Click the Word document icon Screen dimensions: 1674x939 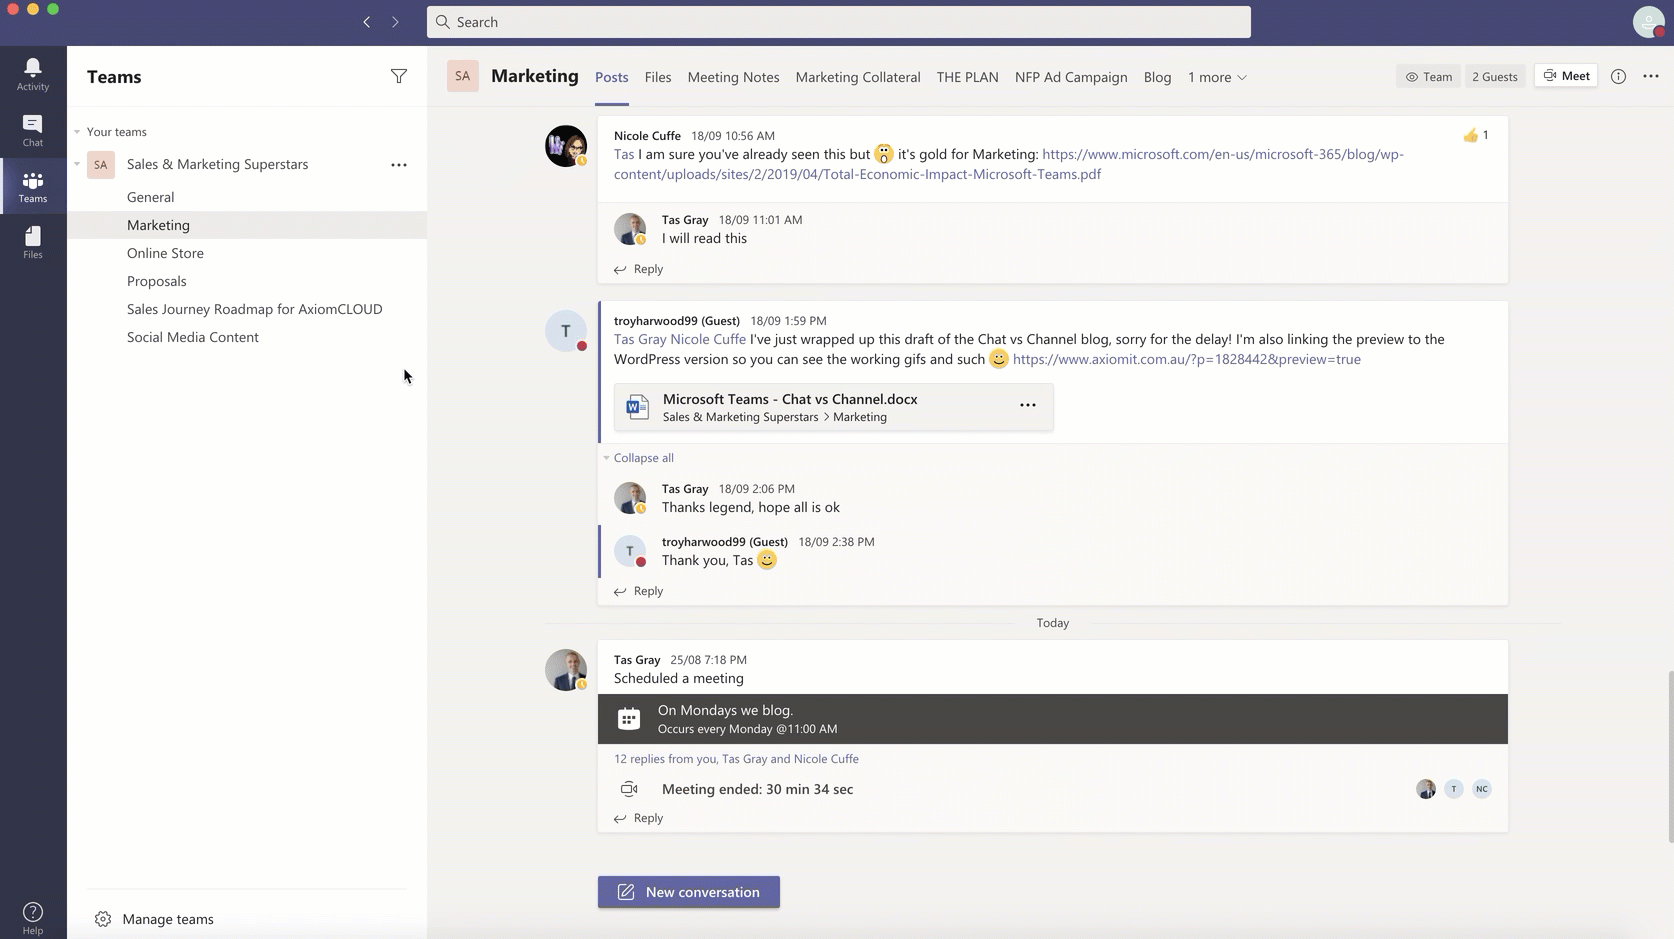click(x=637, y=407)
